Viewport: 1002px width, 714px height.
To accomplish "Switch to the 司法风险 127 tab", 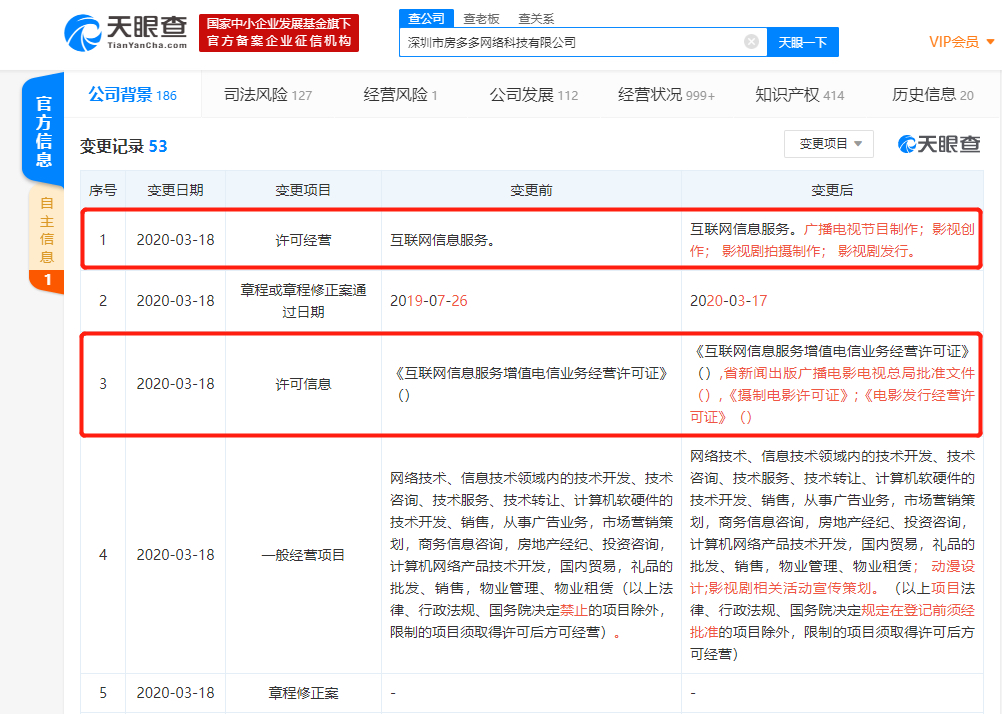I will pyautogui.click(x=268, y=95).
